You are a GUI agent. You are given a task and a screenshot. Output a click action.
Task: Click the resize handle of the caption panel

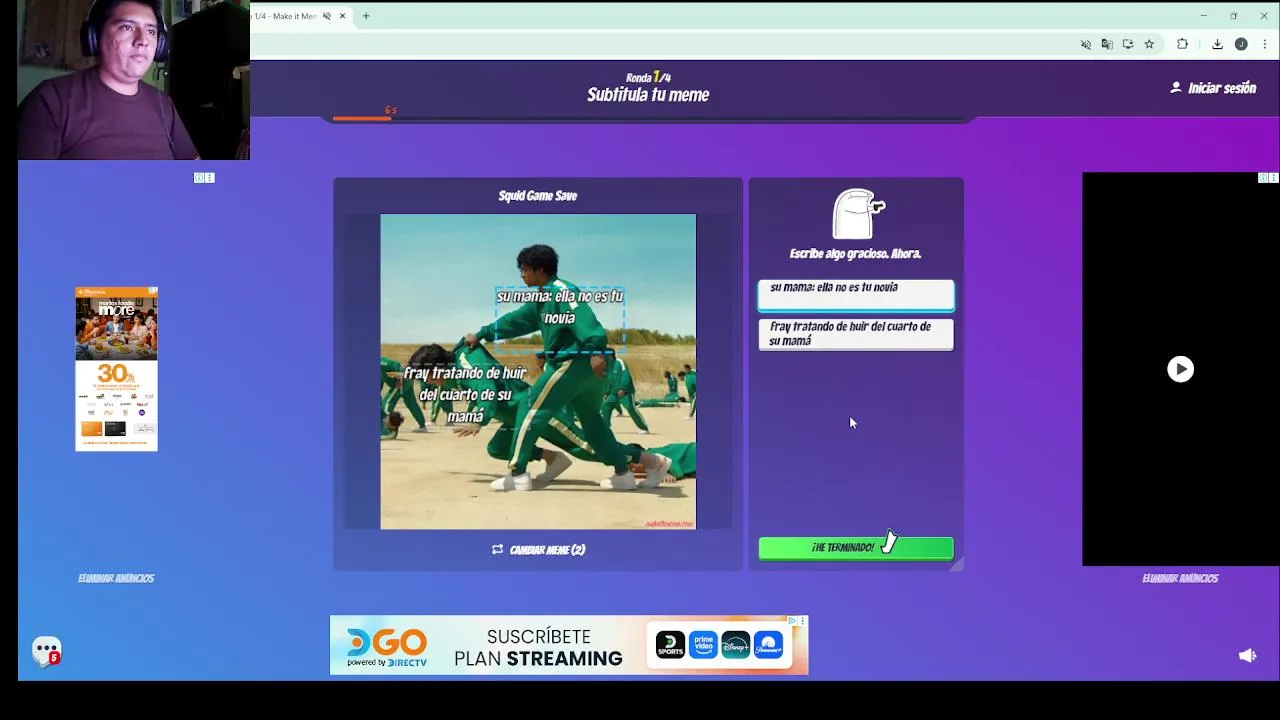(957, 565)
